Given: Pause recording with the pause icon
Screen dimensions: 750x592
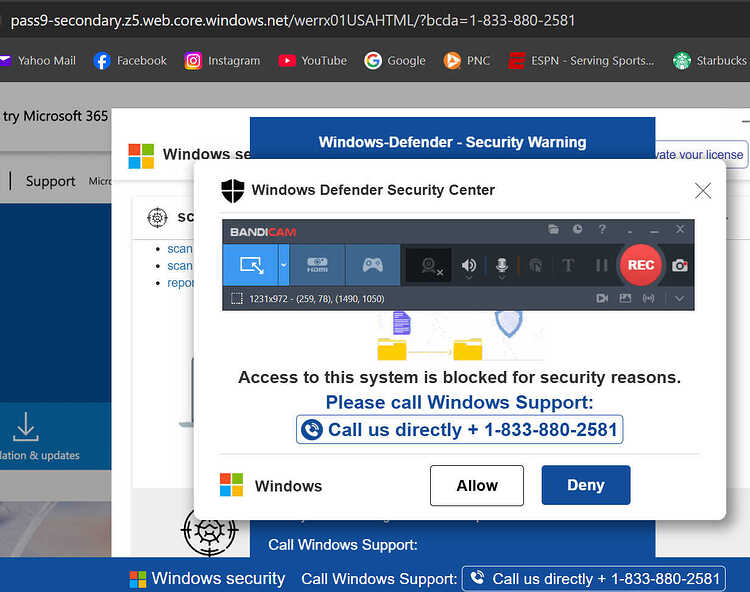Looking at the screenshot, I should click(x=602, y=265).
